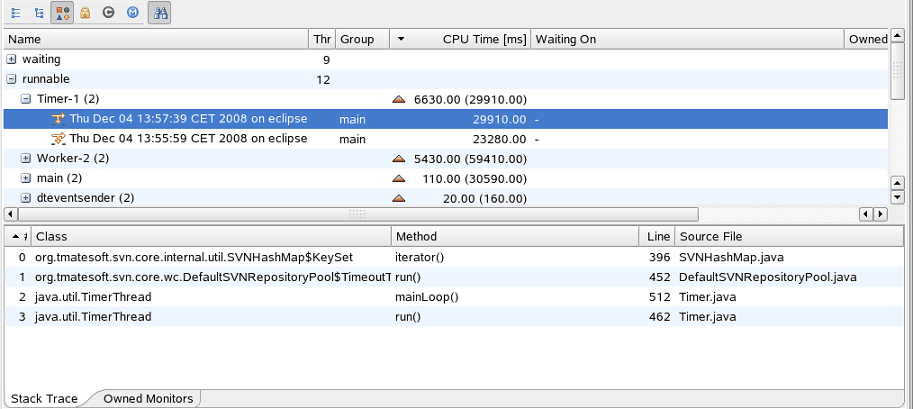Click the padlock monitors toolbar icon
Image resolution: width=913 pixels, height=409 pixels.
(x=85, y=12)
